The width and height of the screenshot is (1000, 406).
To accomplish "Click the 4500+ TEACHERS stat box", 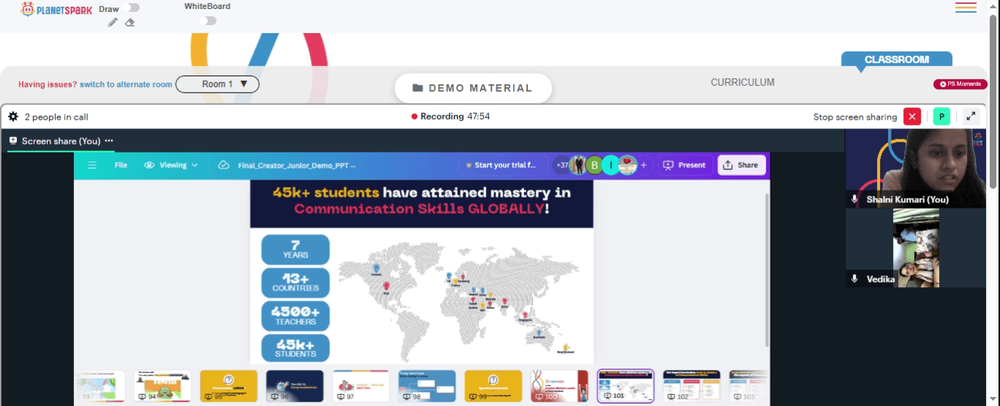I will [x=295, y=316].
